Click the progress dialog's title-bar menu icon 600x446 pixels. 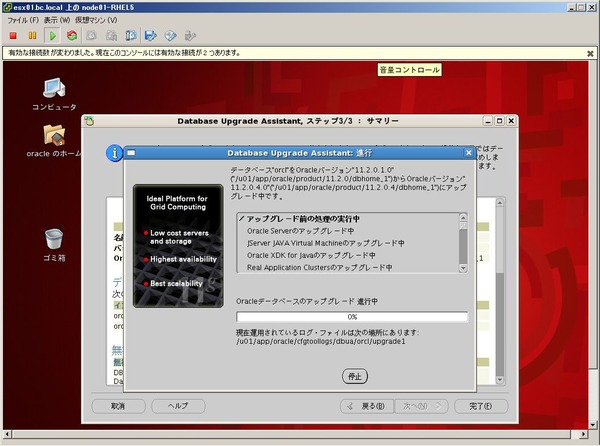tap(131, 153)
